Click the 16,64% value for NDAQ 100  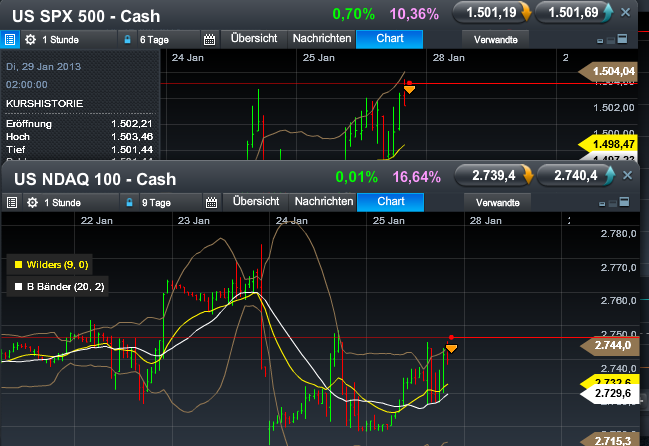(416, 177)
